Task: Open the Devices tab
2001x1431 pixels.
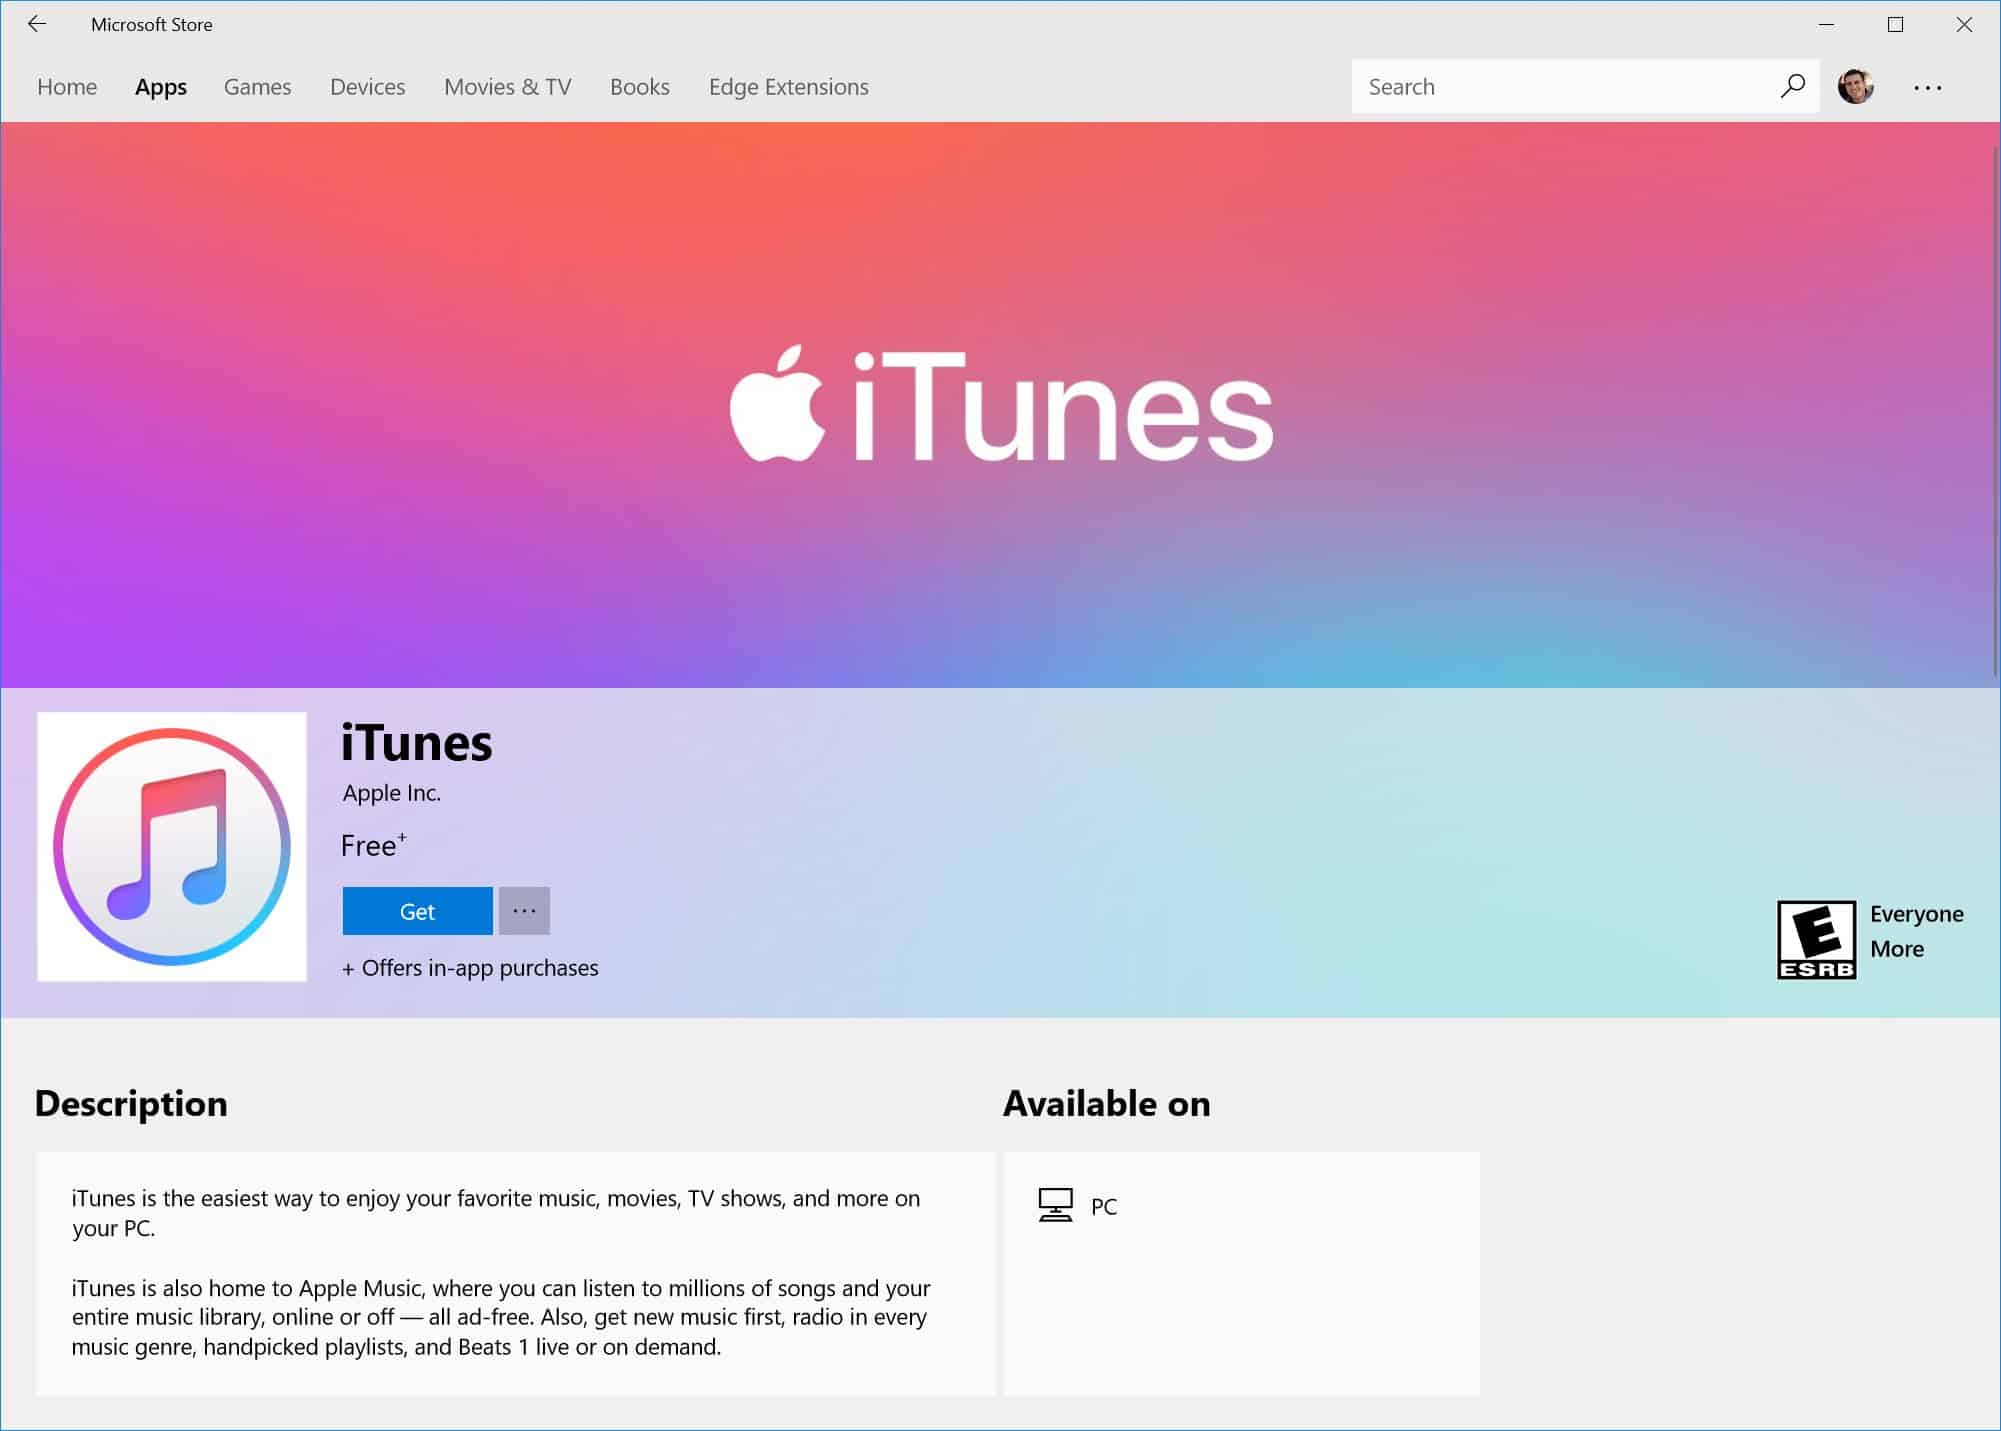Action: 367,87
